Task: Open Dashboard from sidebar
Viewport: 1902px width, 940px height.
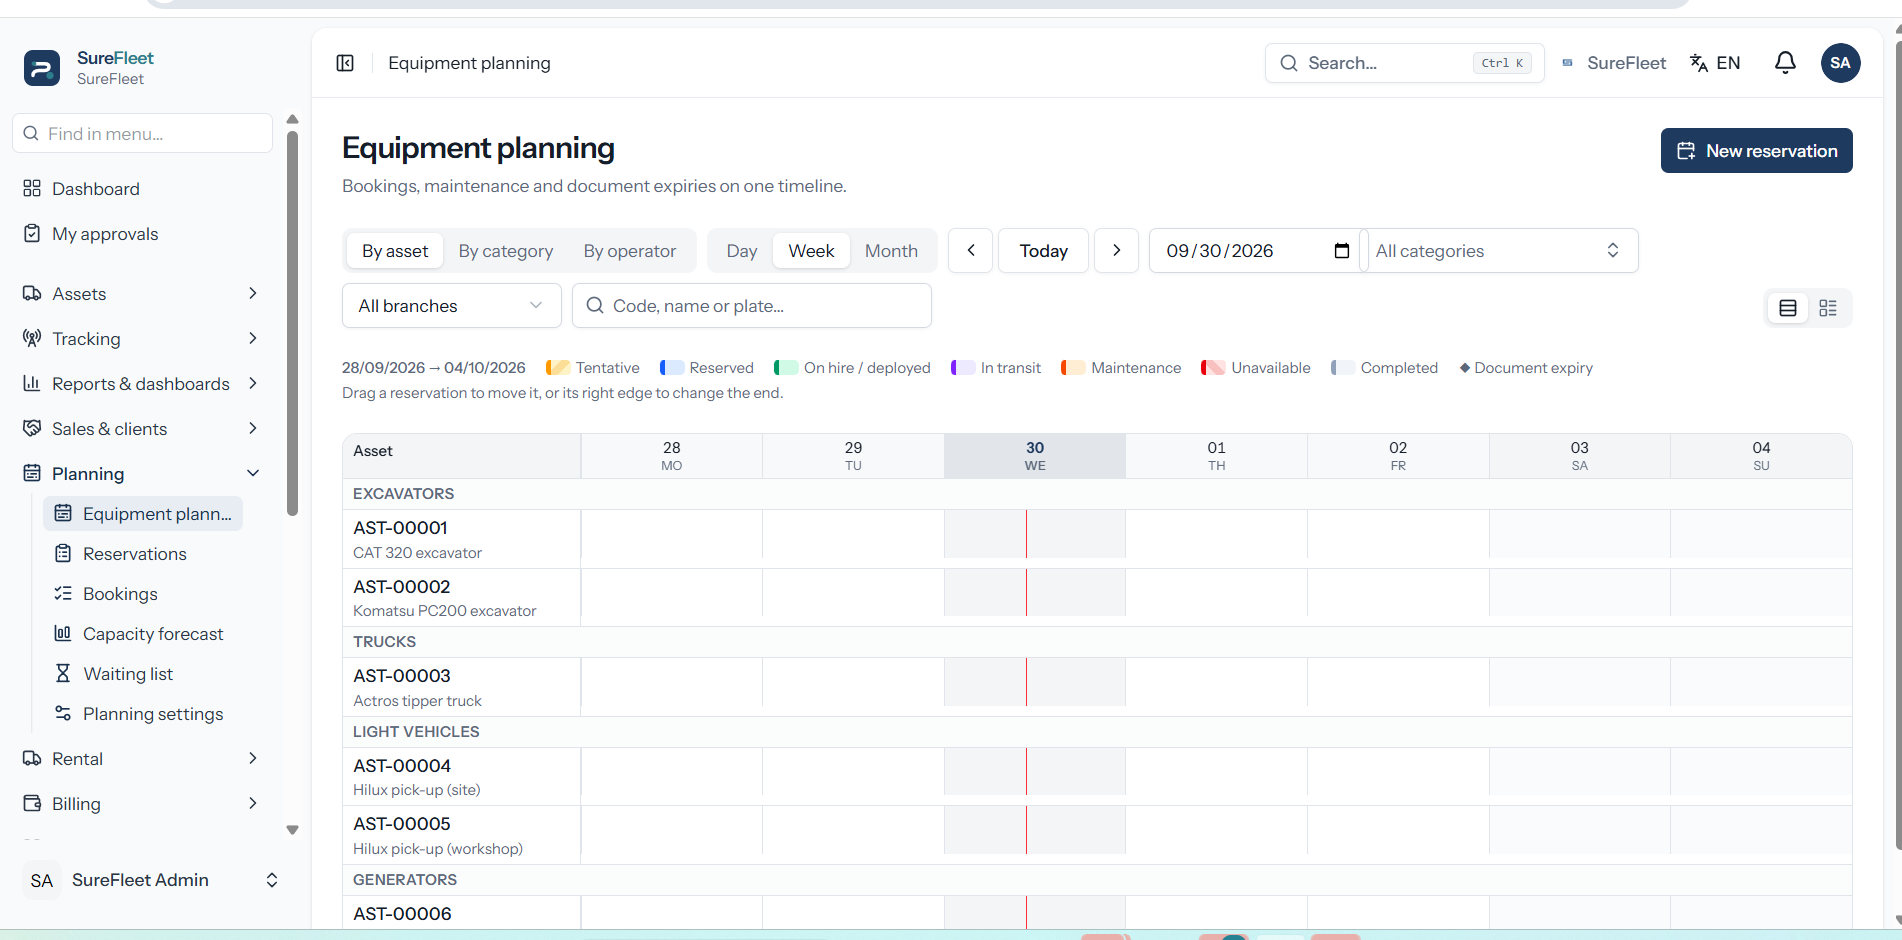Action: click(x=142, y=189)
